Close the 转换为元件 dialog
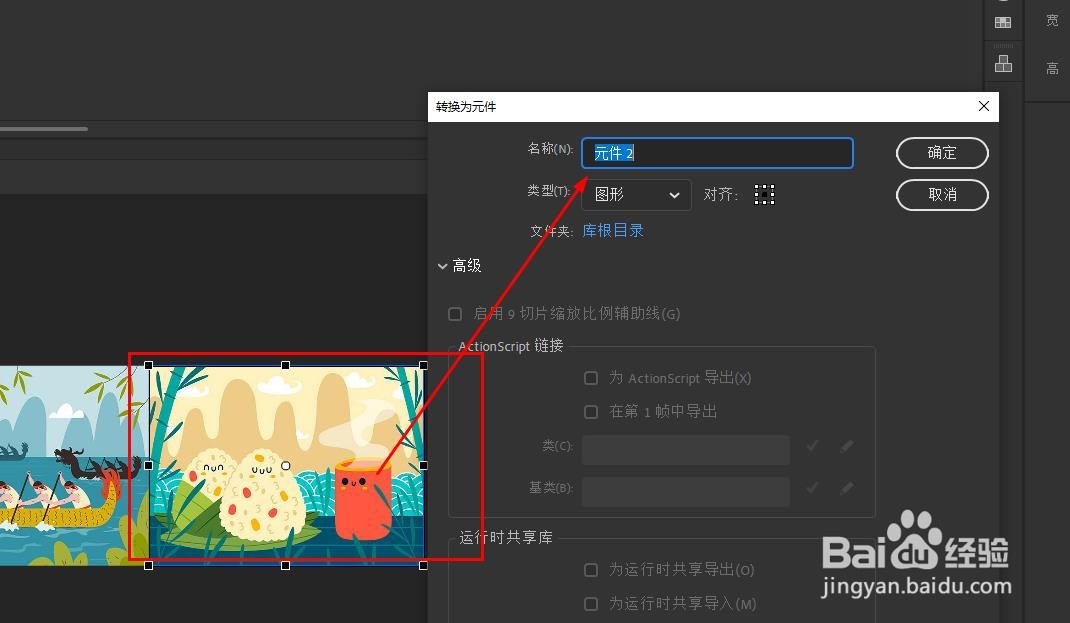This screenshot has height=623, width=1070. coord(983,106)
